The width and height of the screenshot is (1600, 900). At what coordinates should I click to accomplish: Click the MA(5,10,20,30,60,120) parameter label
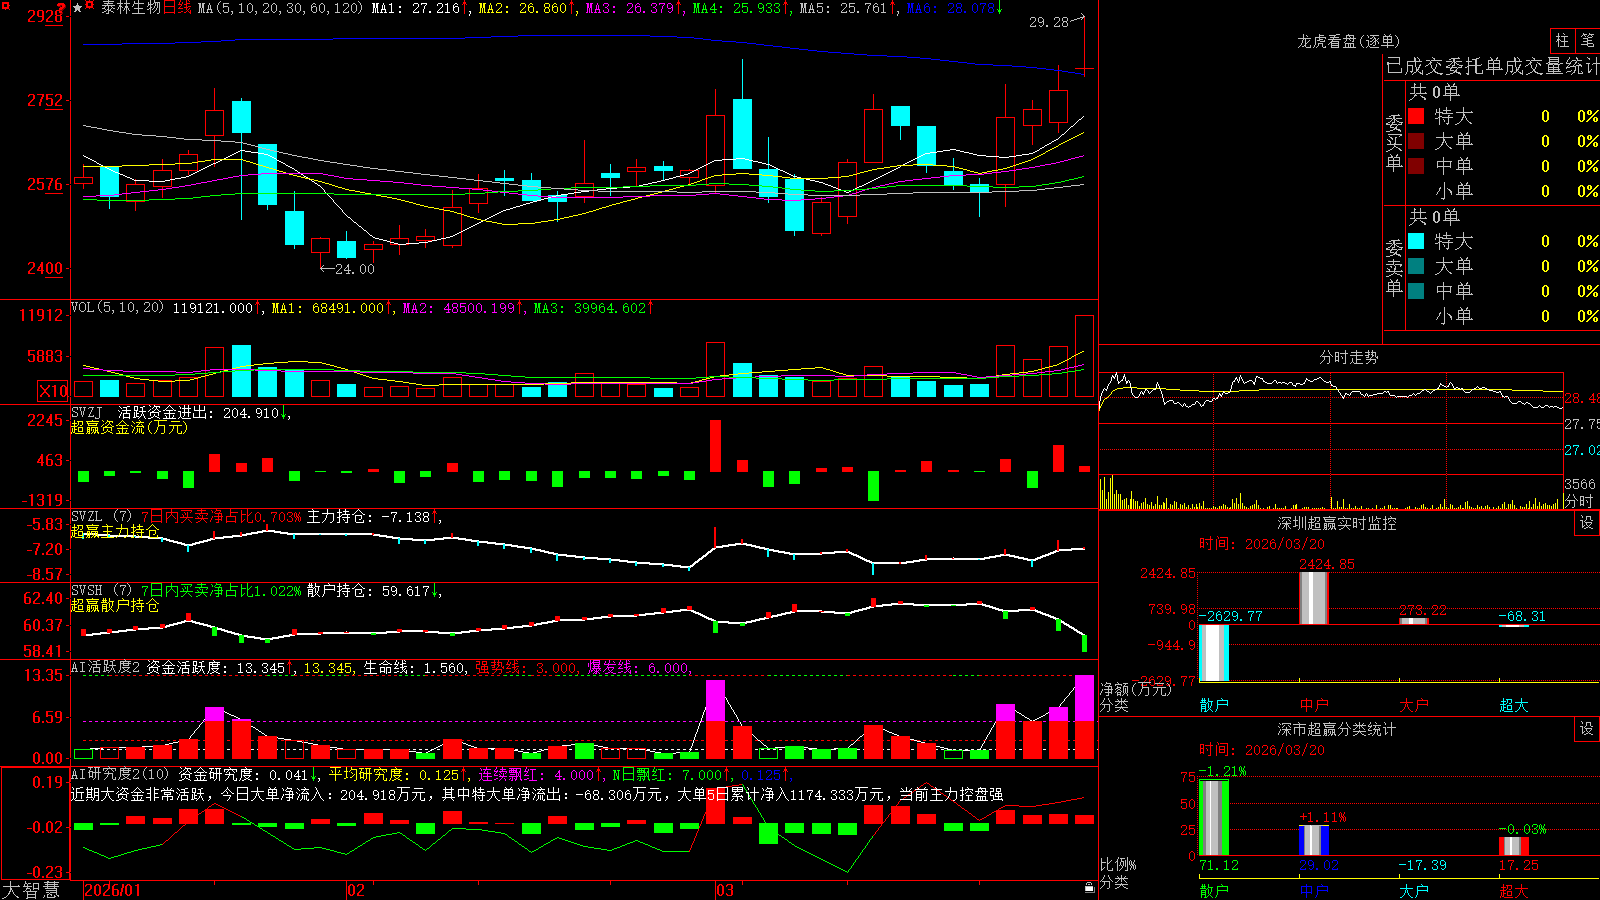point(280,8)
